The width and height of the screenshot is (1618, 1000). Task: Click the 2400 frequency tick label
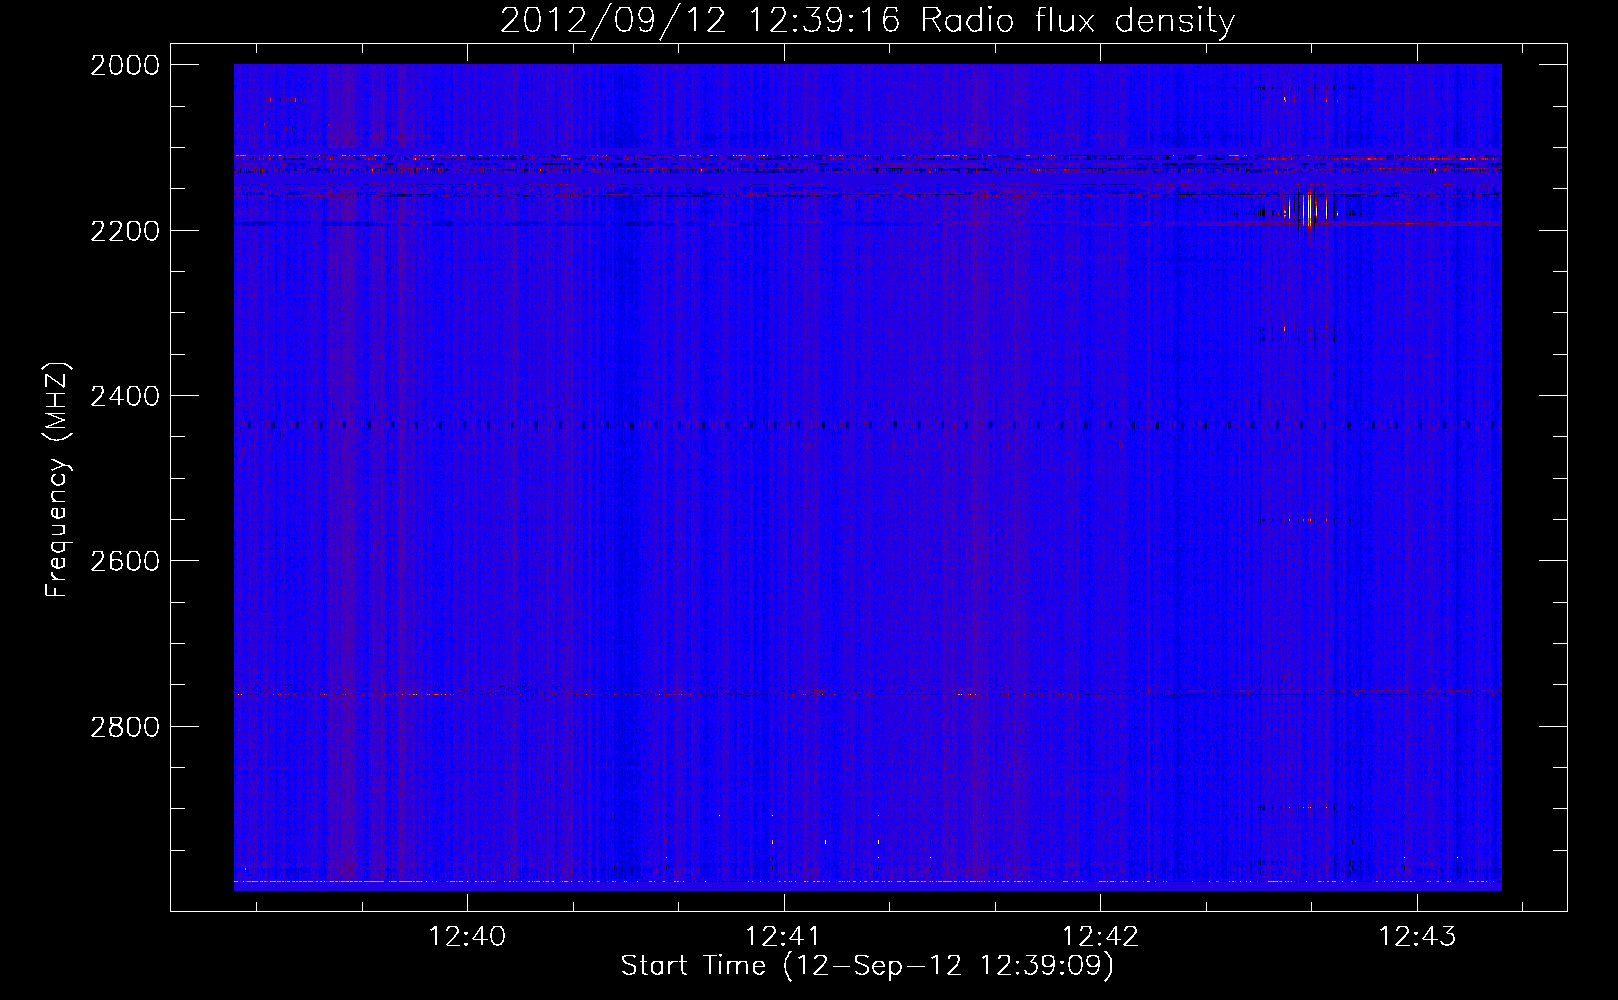click(x=124, y=396)
